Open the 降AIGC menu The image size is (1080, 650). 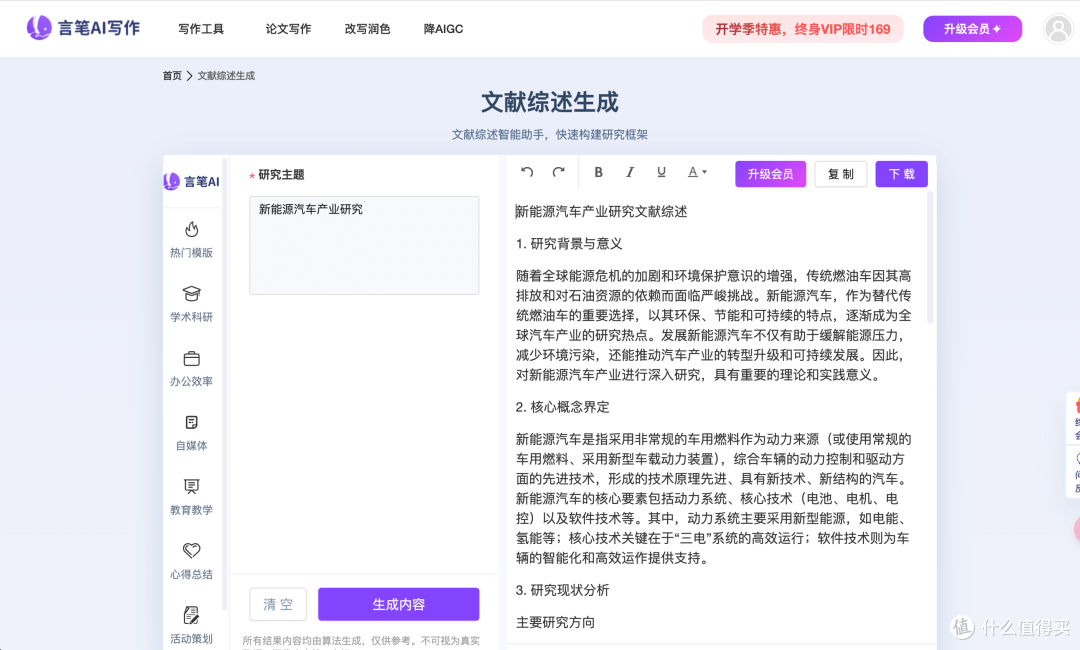click(x=443, y=29)
